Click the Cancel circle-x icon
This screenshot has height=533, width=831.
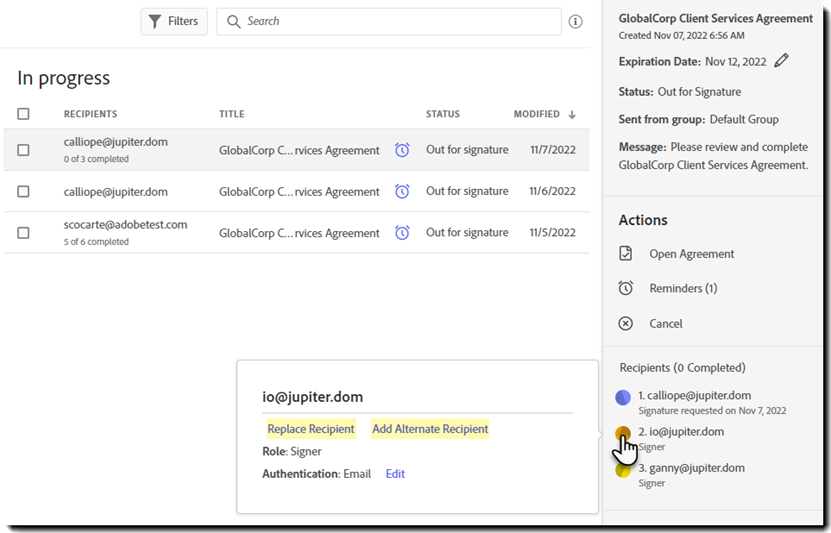point(626,323)
